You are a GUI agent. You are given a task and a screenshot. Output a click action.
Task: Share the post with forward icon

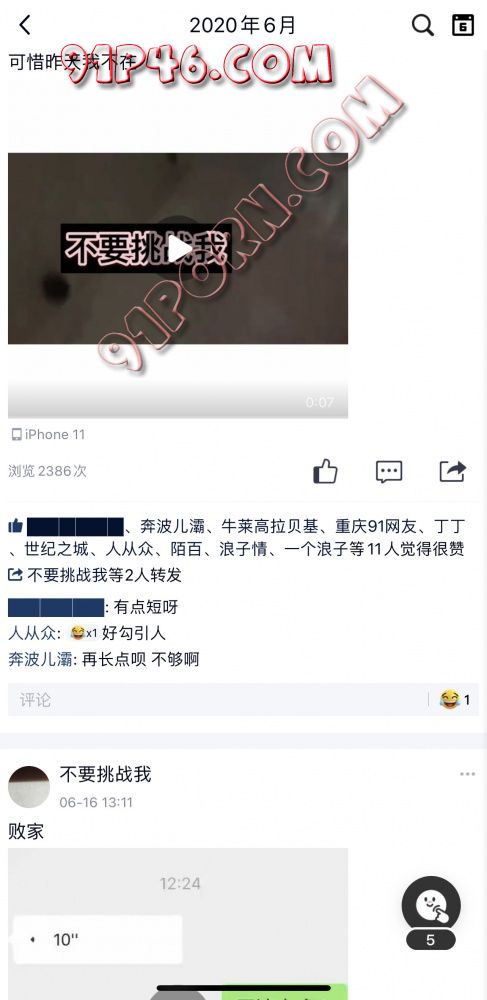(453, 472)
